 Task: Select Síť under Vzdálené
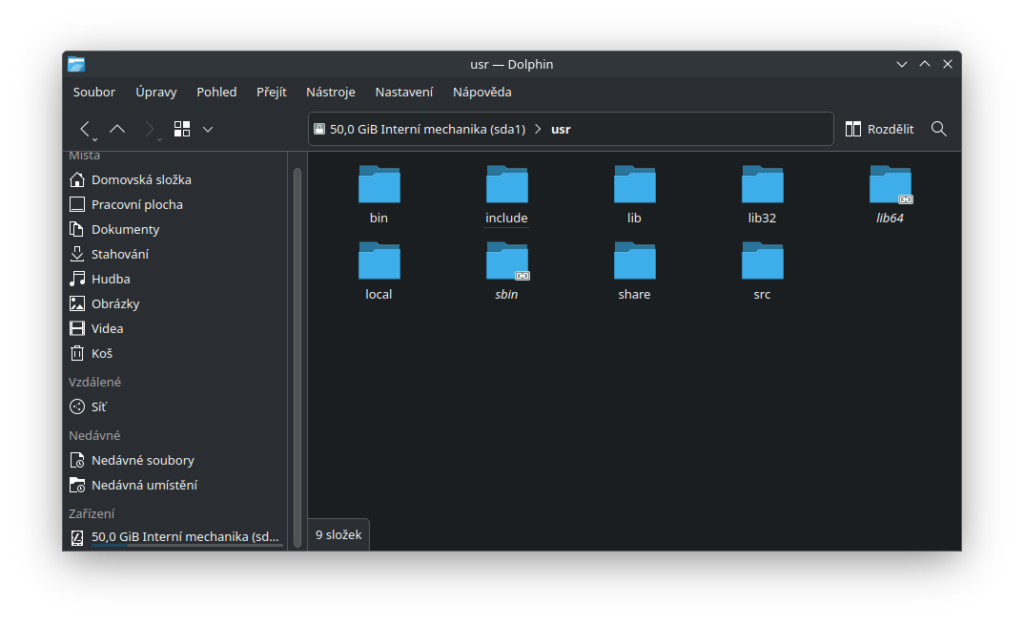pos(98,407)
